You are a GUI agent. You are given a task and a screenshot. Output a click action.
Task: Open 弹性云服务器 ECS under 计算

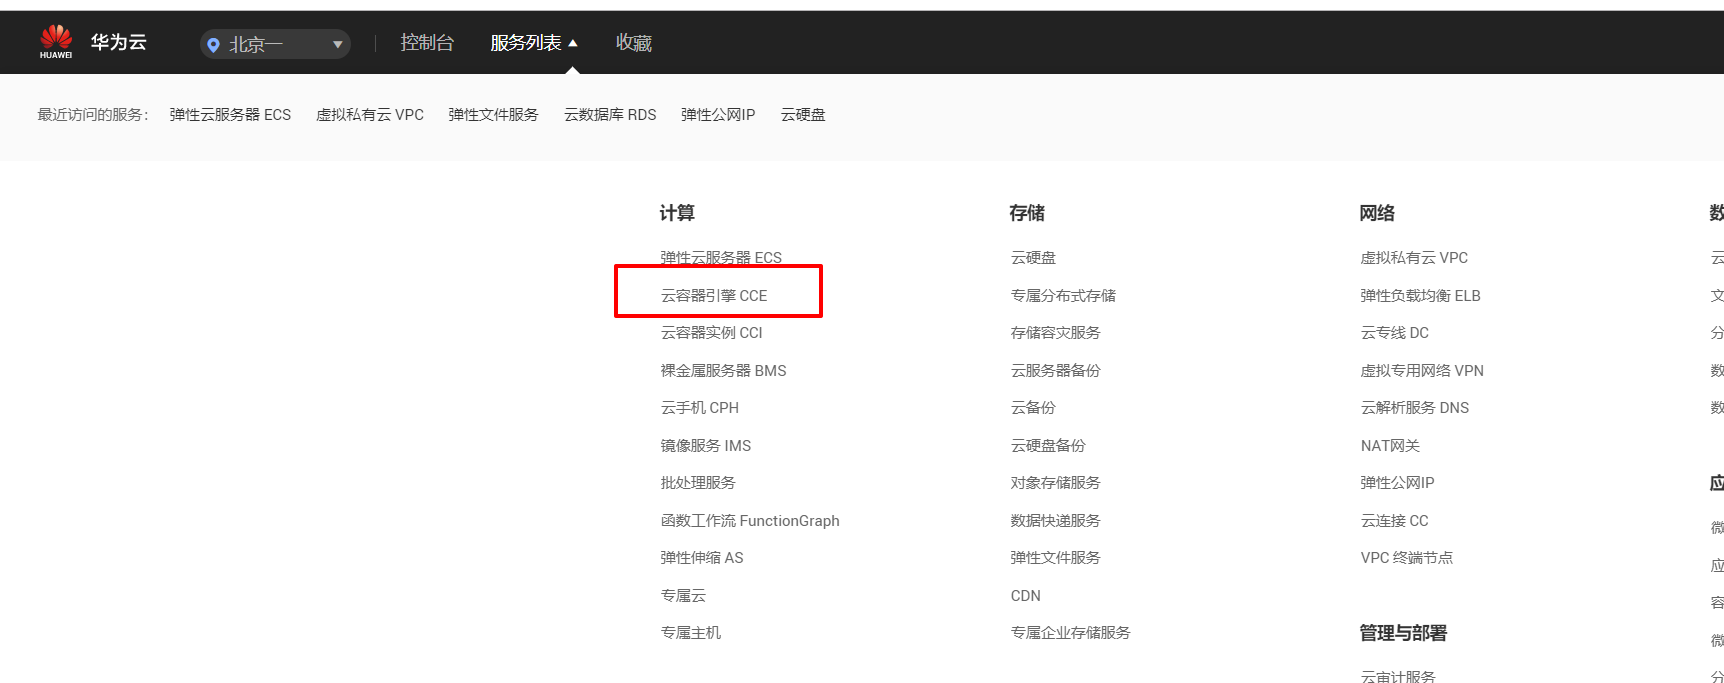pos(721,258)
